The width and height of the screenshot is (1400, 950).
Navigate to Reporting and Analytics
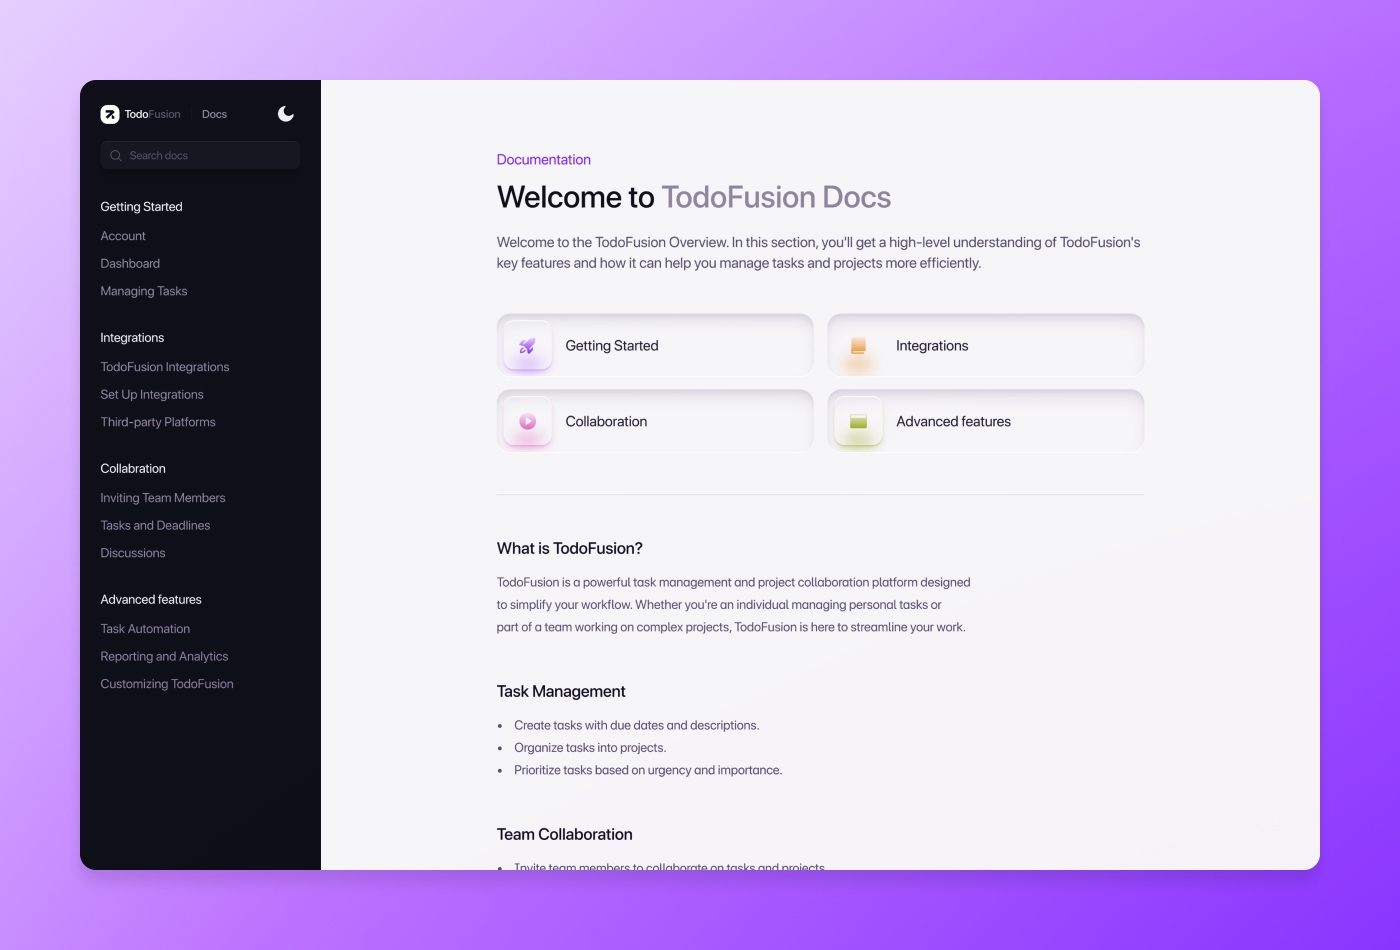coord(164,656)
